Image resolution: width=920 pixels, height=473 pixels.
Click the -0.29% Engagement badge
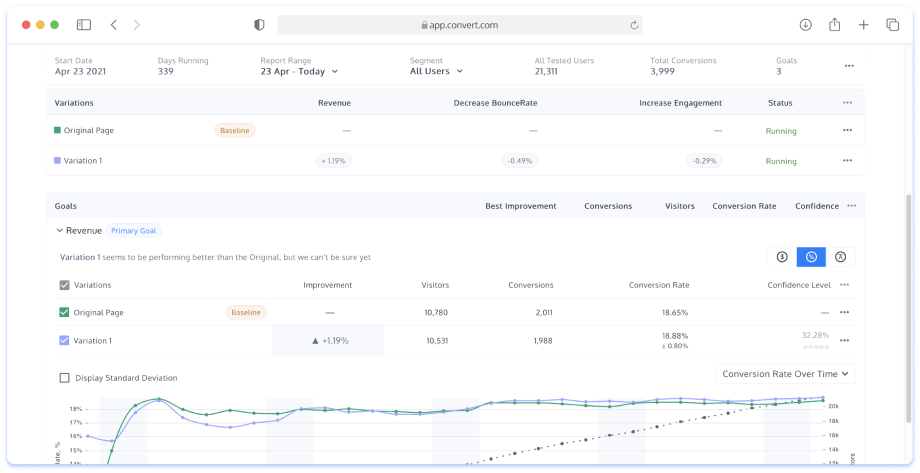705,161
